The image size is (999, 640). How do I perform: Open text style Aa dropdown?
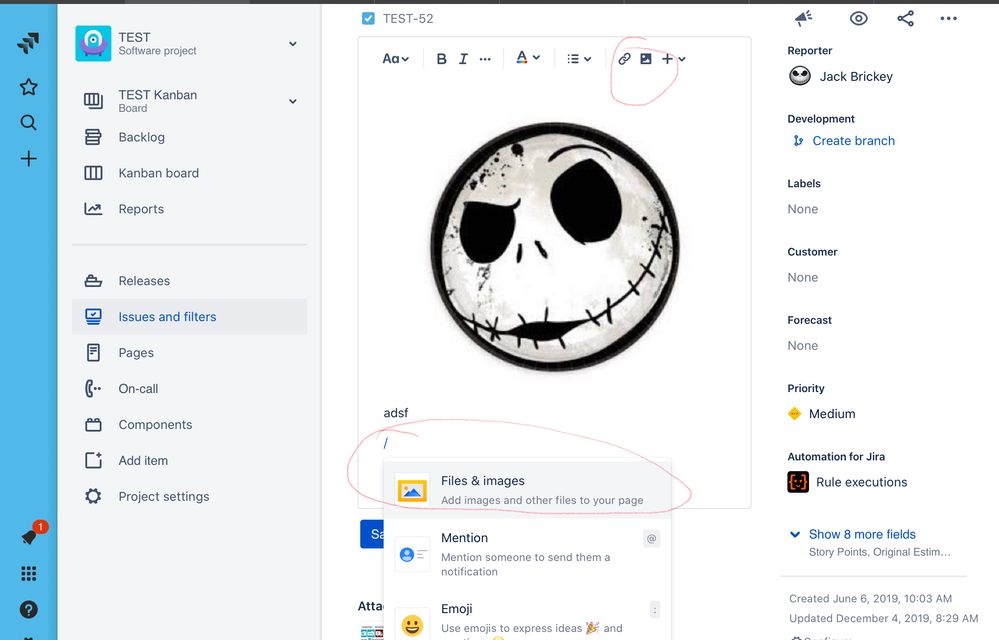pyautogui.click(x=395, y=59)
